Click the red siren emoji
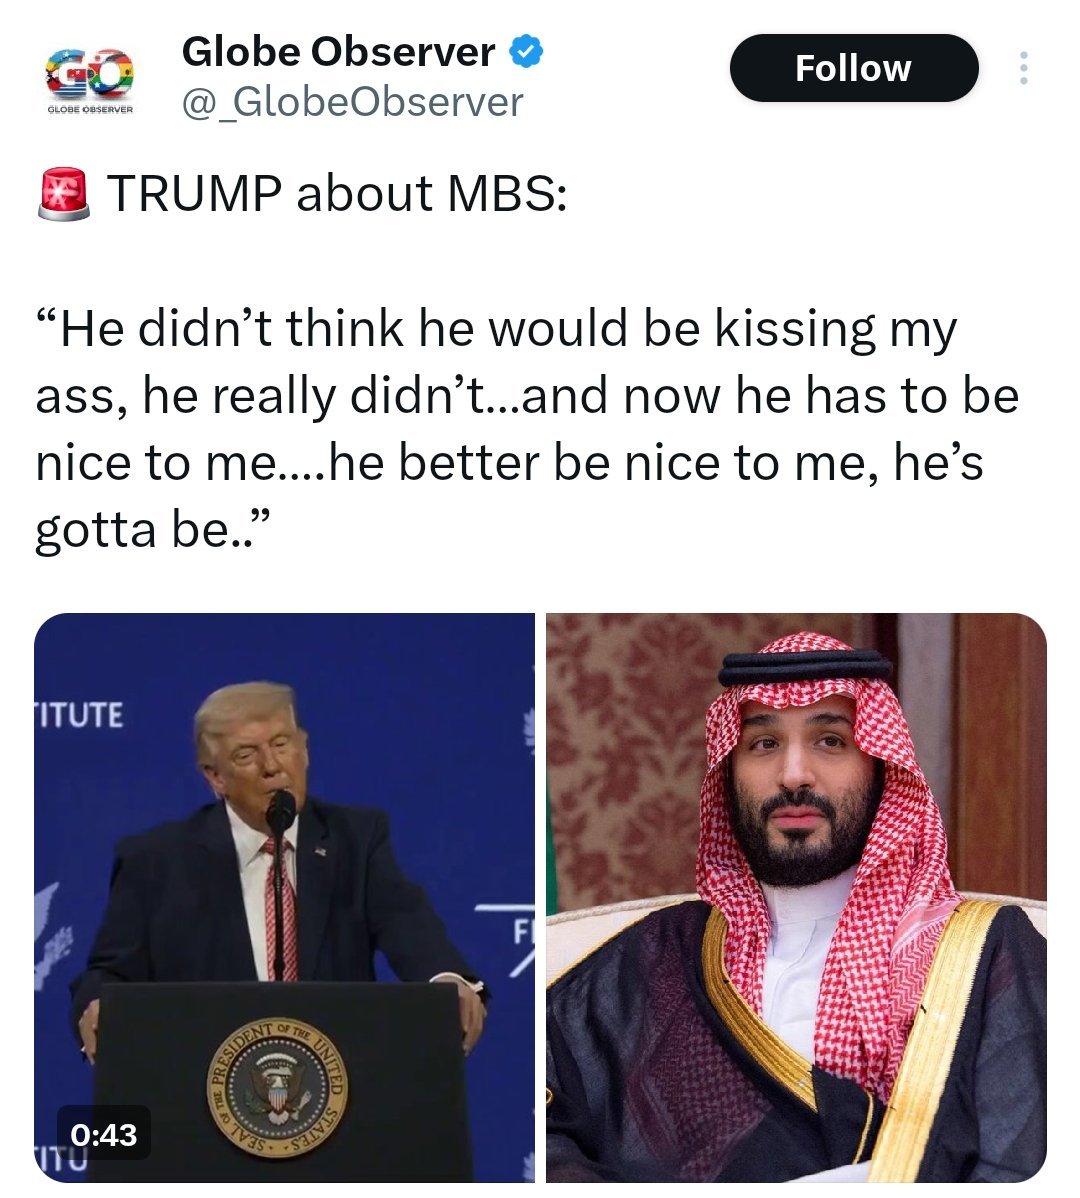Viewport: 1080px width, 1198px height. (x=63, y=194)
